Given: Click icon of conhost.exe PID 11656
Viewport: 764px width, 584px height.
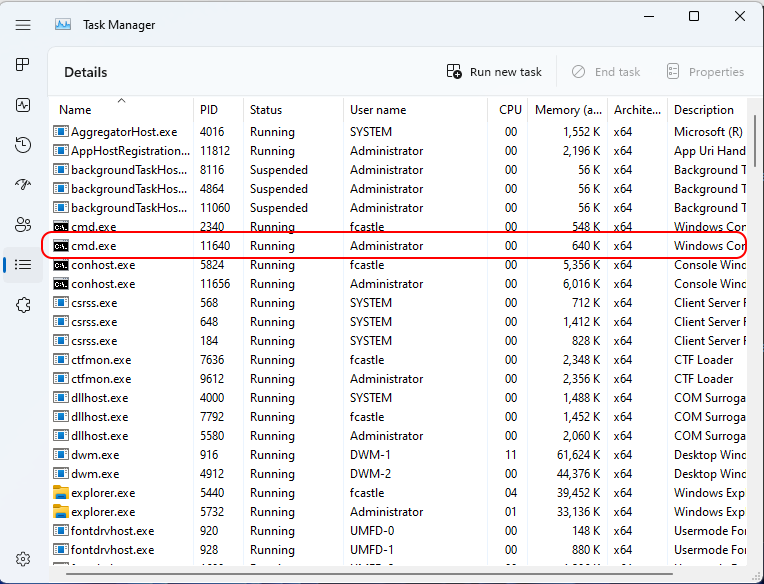Looking at the screenshot, I should coord(60,284).
